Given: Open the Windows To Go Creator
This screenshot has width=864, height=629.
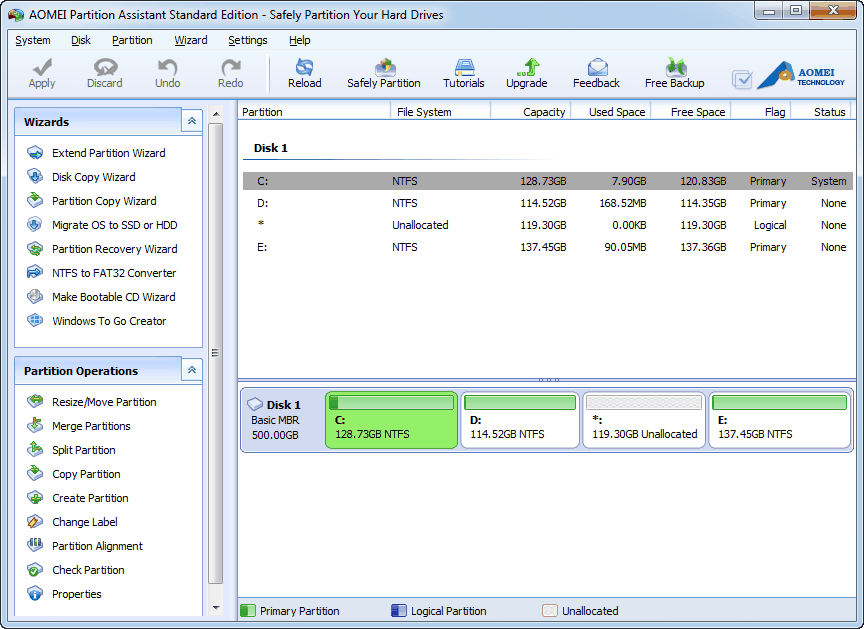Looking at the screenshot, I should tap(96, 321).
